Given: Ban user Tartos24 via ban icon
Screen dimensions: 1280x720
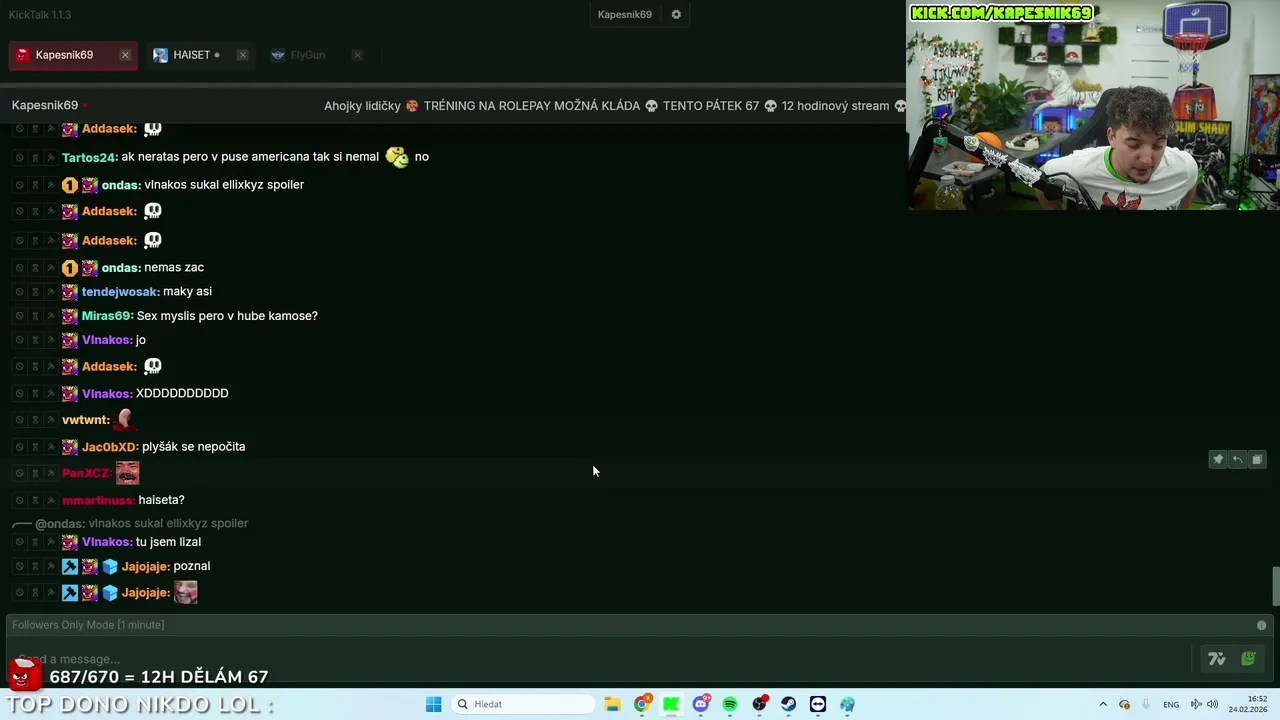Looking at the screenshot, I should pyautogui.click(x=19, y=157).
